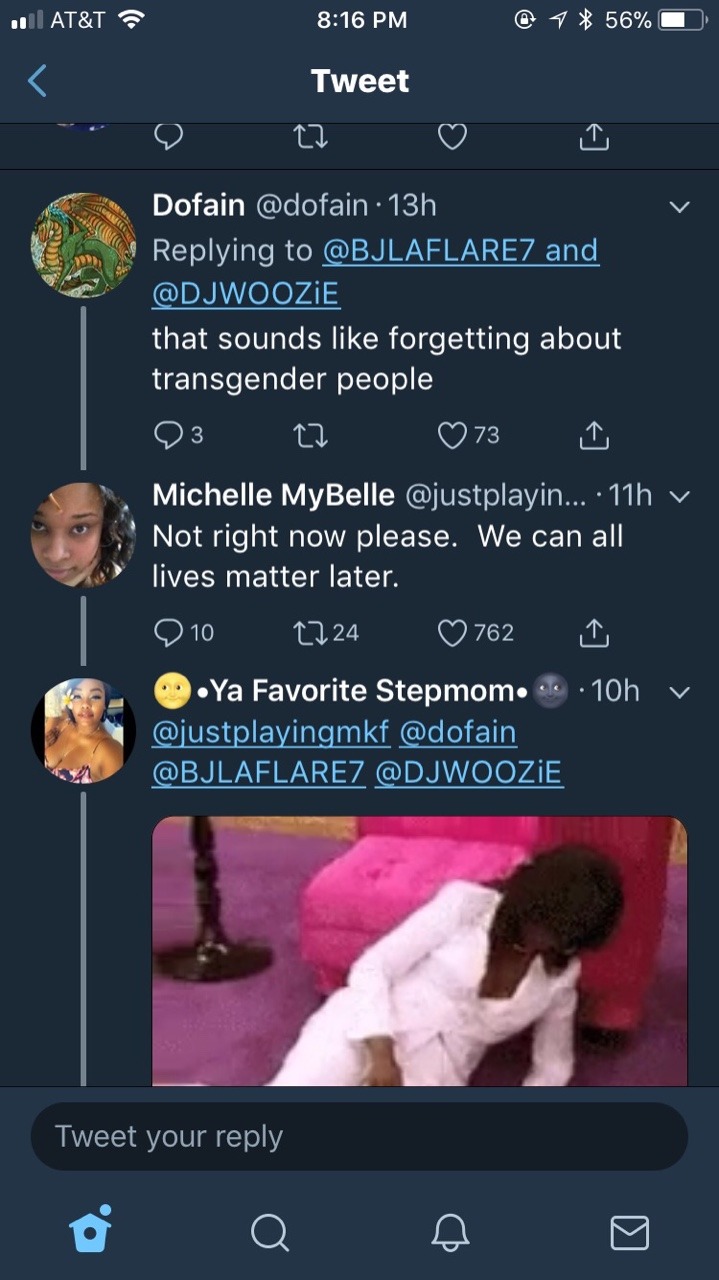Screen dimensions: 719x1280
Task: Like the tweet with 762 likes
Action: pos(453,632)
